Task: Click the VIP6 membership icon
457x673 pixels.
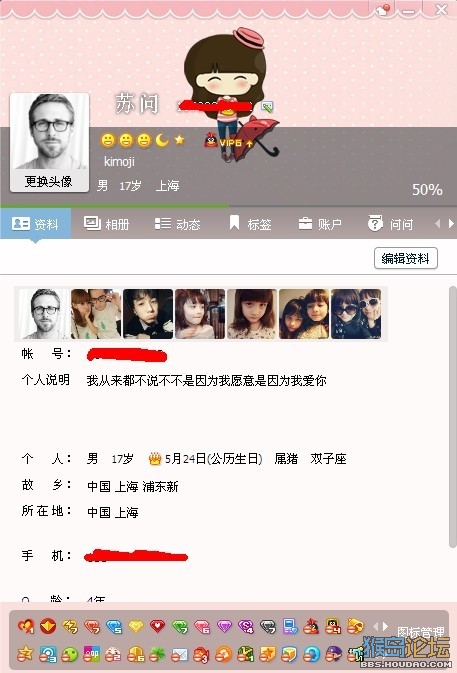Action: (228, 142)
